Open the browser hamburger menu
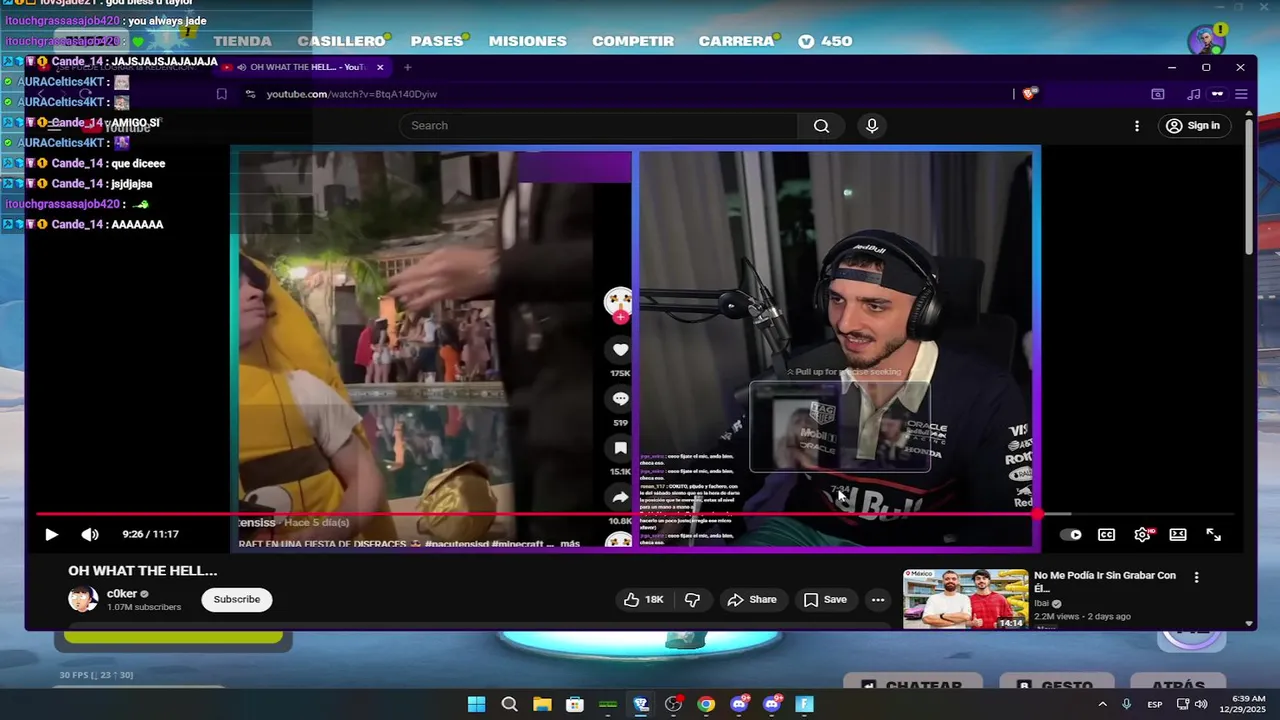This screenshot has width=1280, height=720. [x=1241, y=94]
